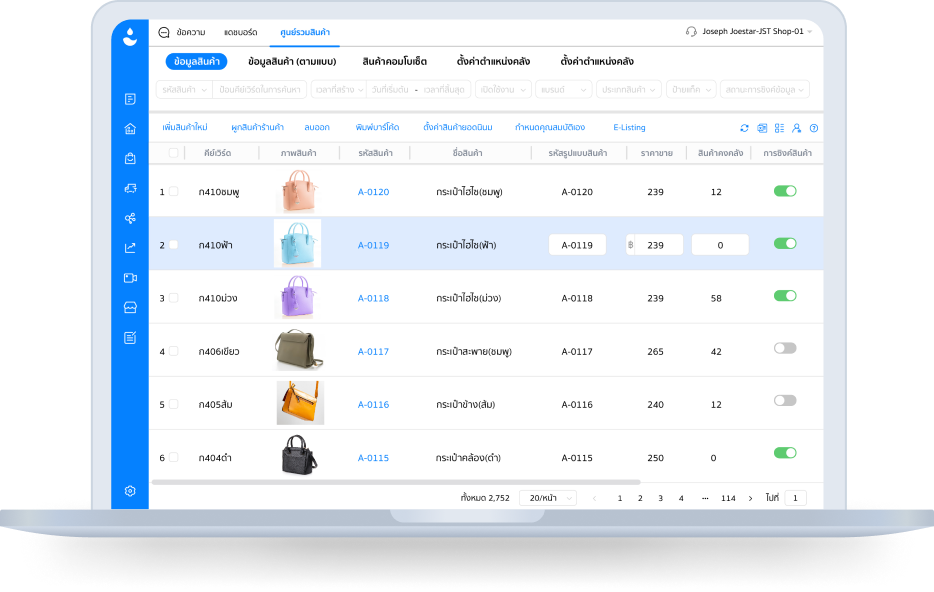Click the export table icon
Screen dimensions: 934x592
tap(762, 128)
